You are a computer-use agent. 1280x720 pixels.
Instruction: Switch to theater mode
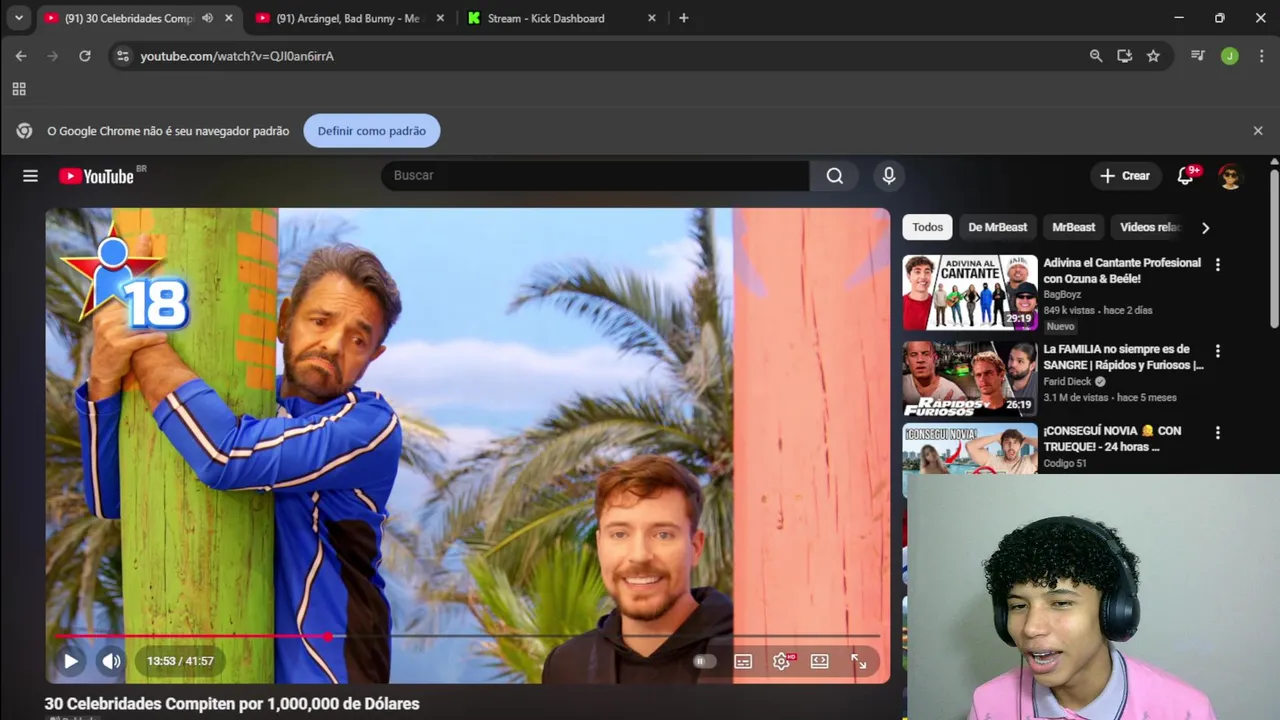click(x=820, y=661)
